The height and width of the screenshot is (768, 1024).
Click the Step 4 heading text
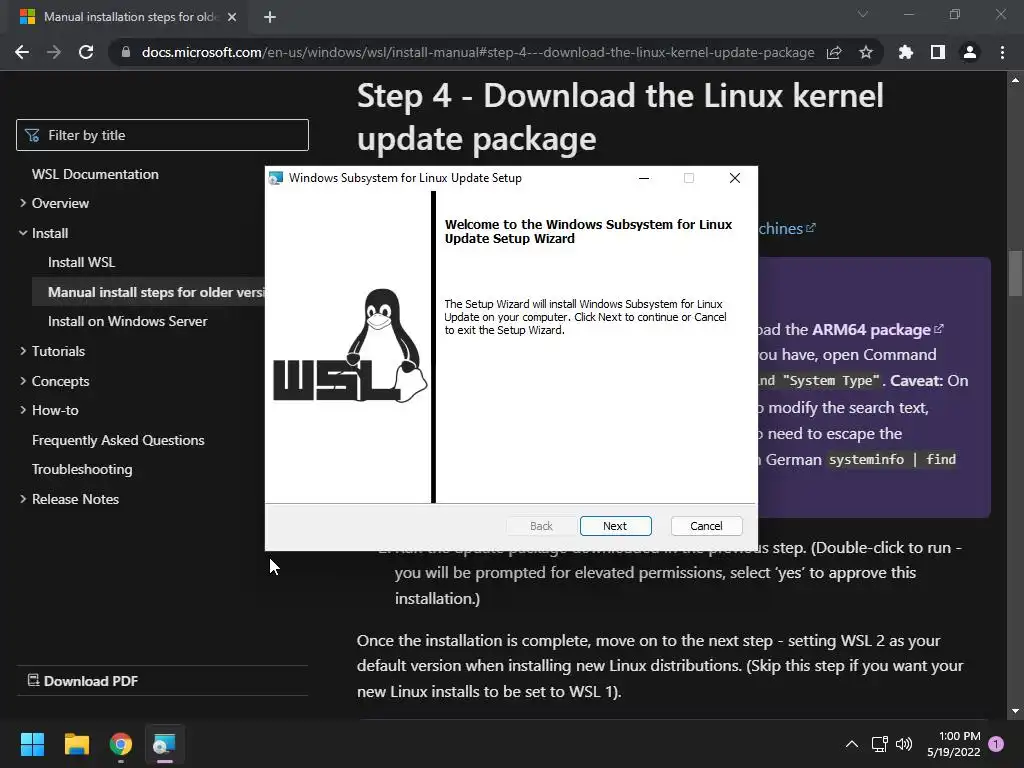[620, 117]
